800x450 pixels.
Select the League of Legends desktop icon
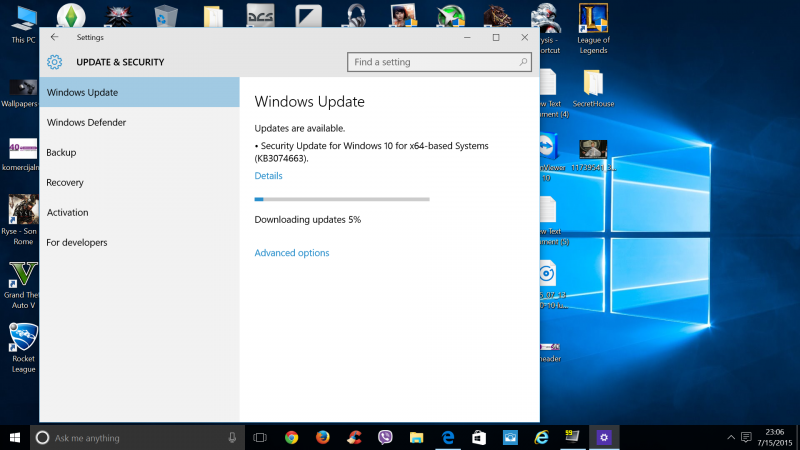593,29
